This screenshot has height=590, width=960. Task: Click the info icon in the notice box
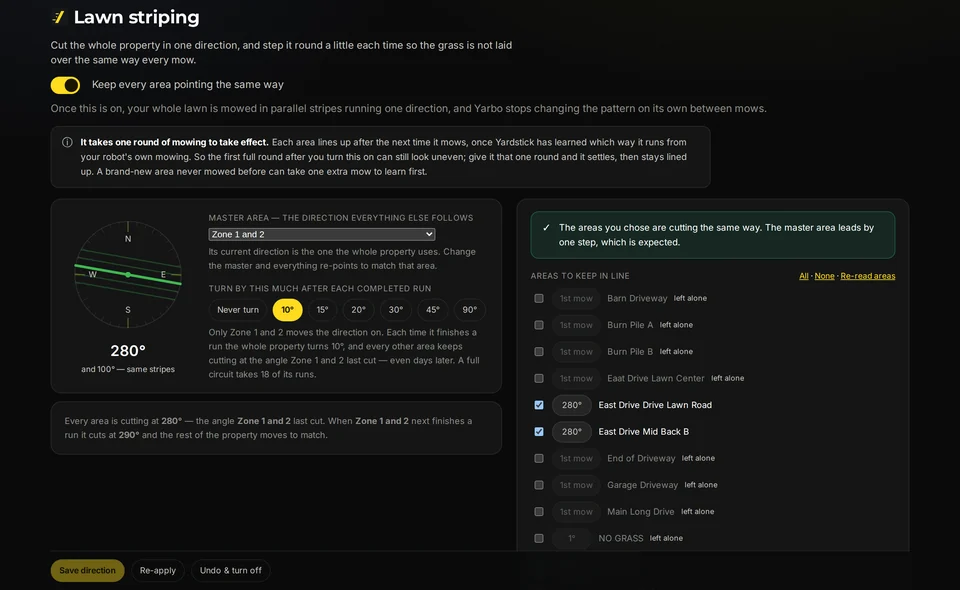67,142
